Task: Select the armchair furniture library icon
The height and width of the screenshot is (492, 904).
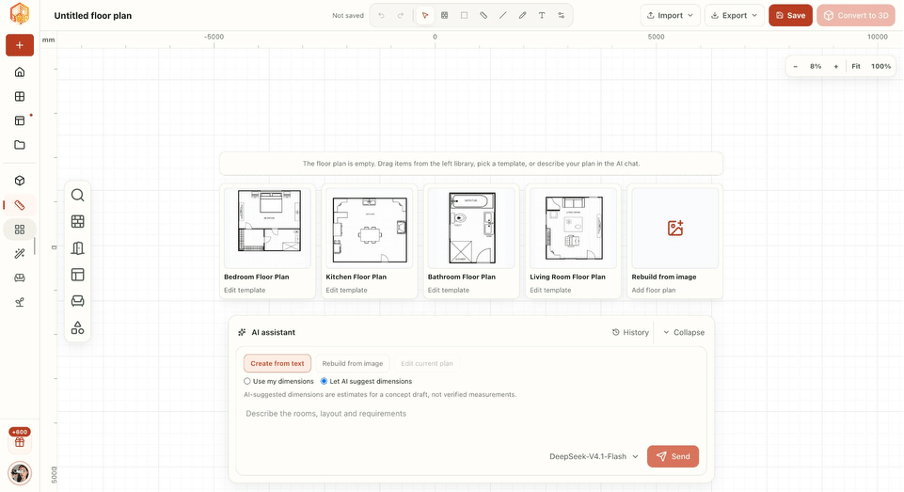Action: point(78,301)
